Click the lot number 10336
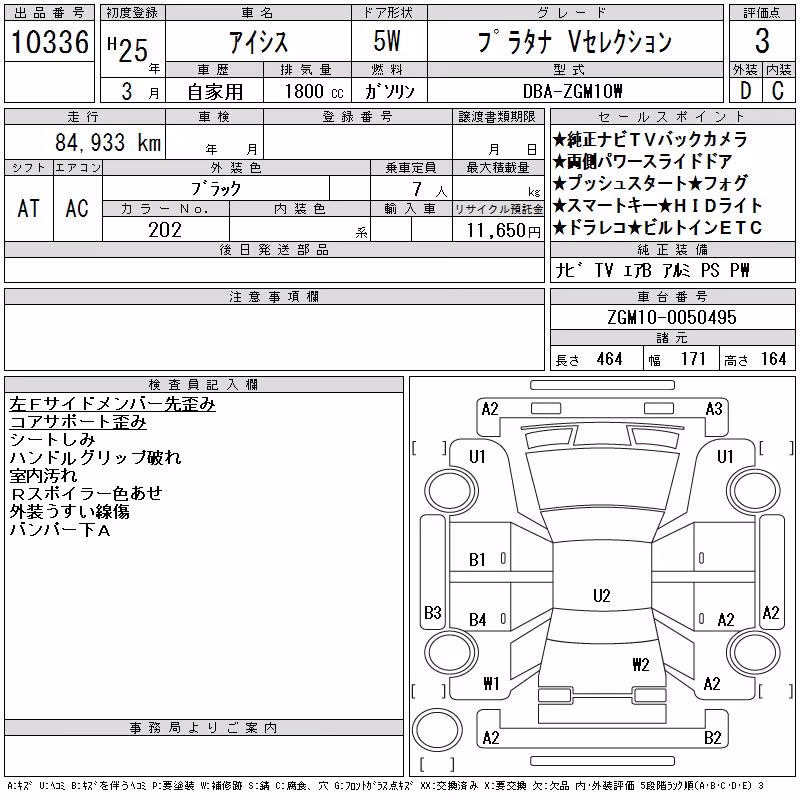This screenshot has width=800, height=800. coord(49,42)
